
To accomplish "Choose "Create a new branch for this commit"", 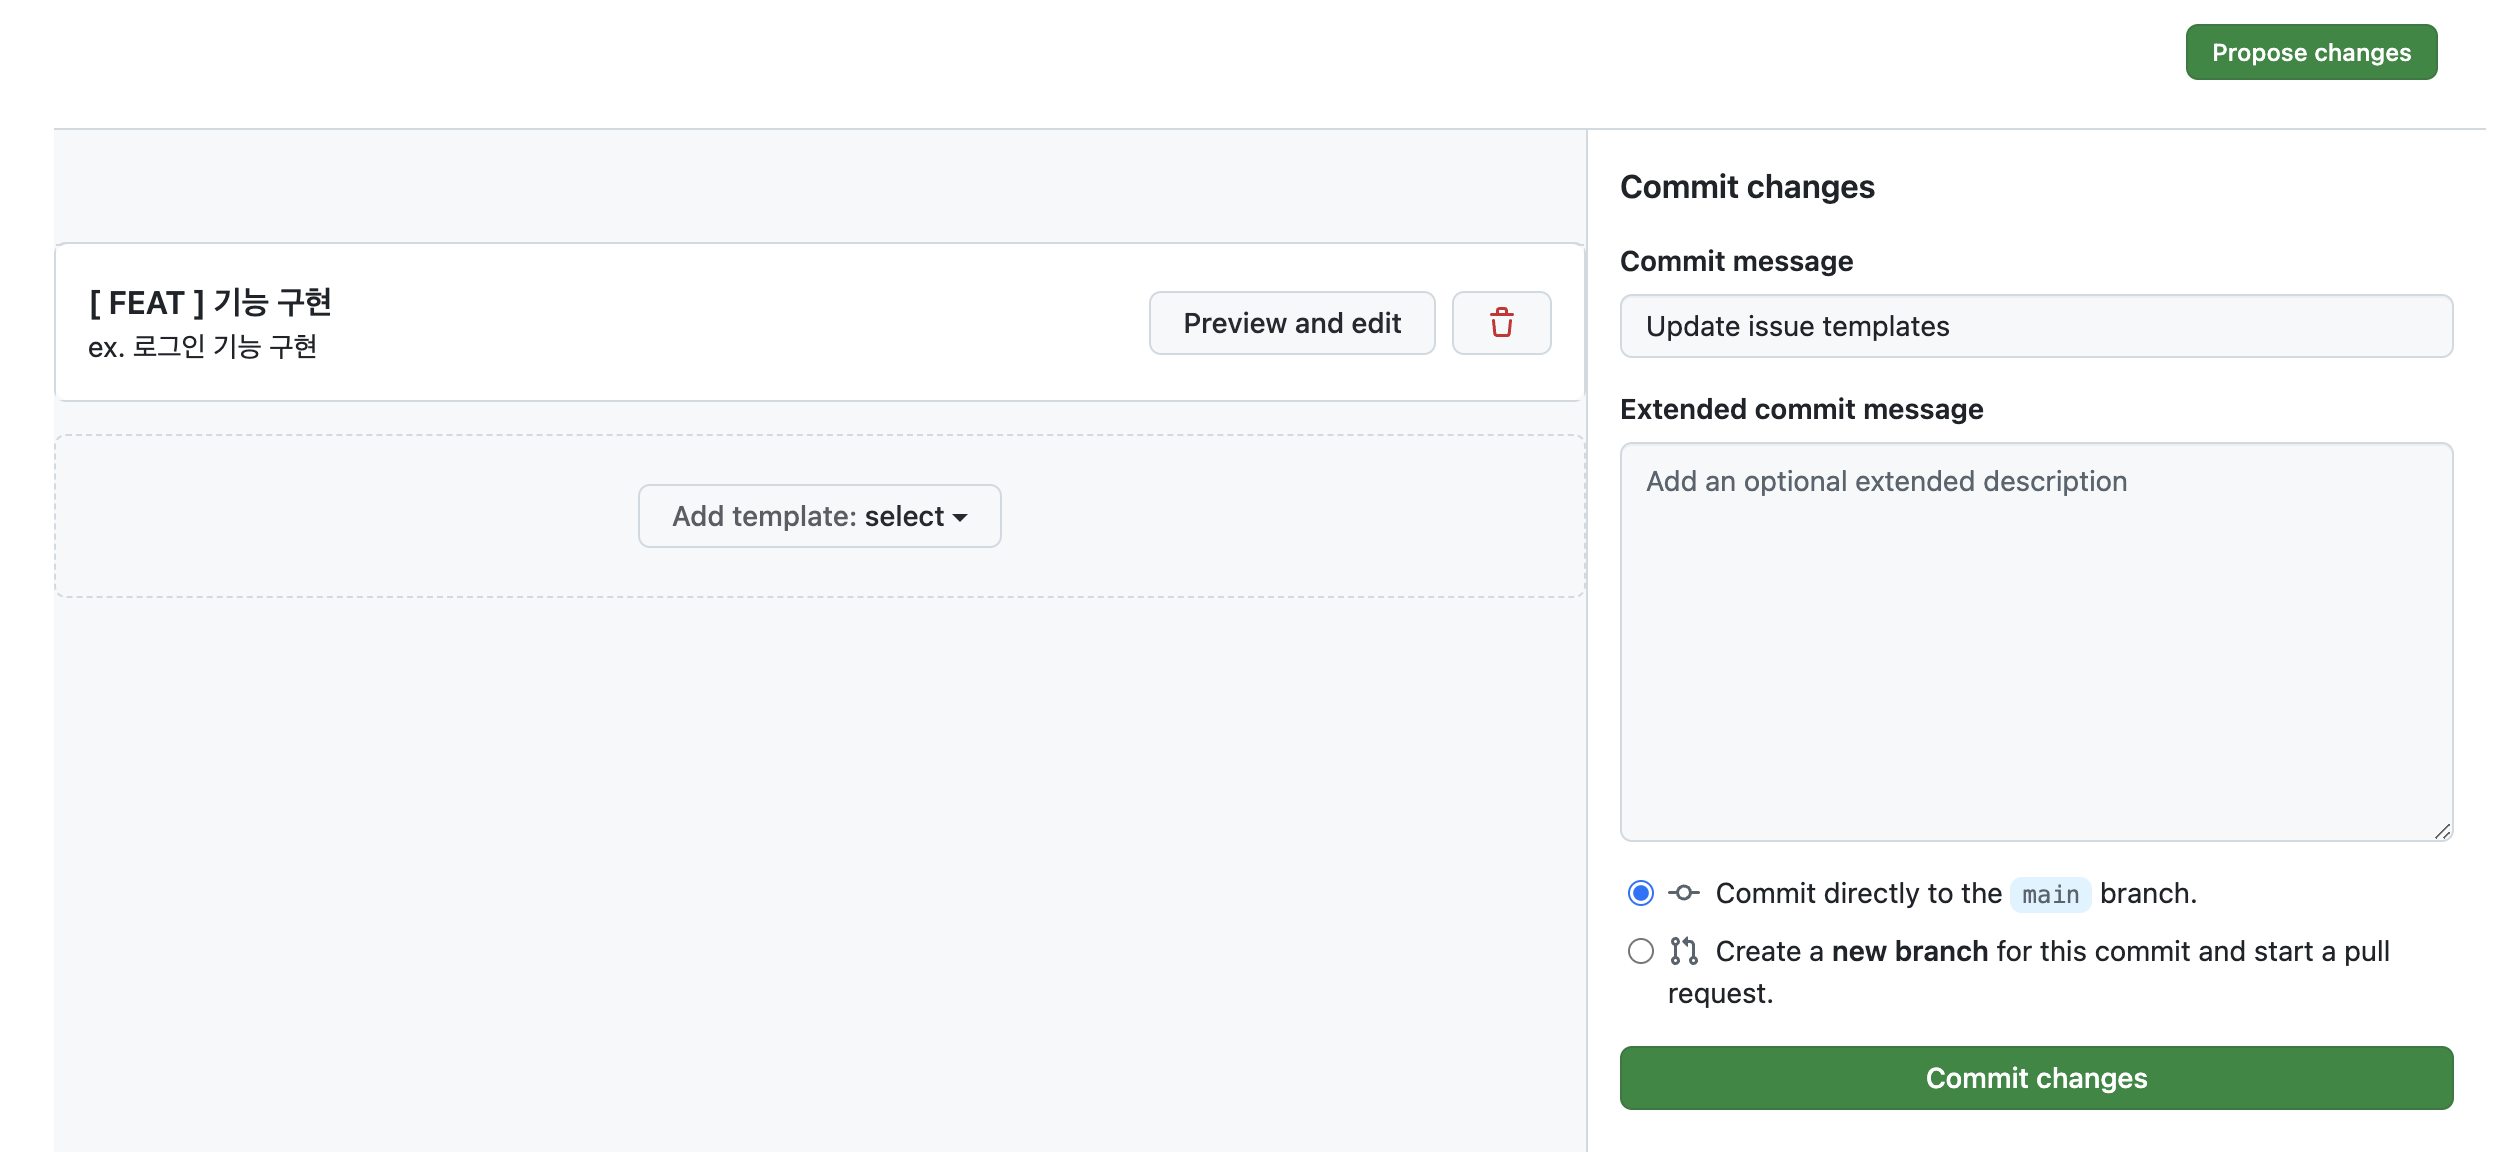I will [x=1640, y=951].
